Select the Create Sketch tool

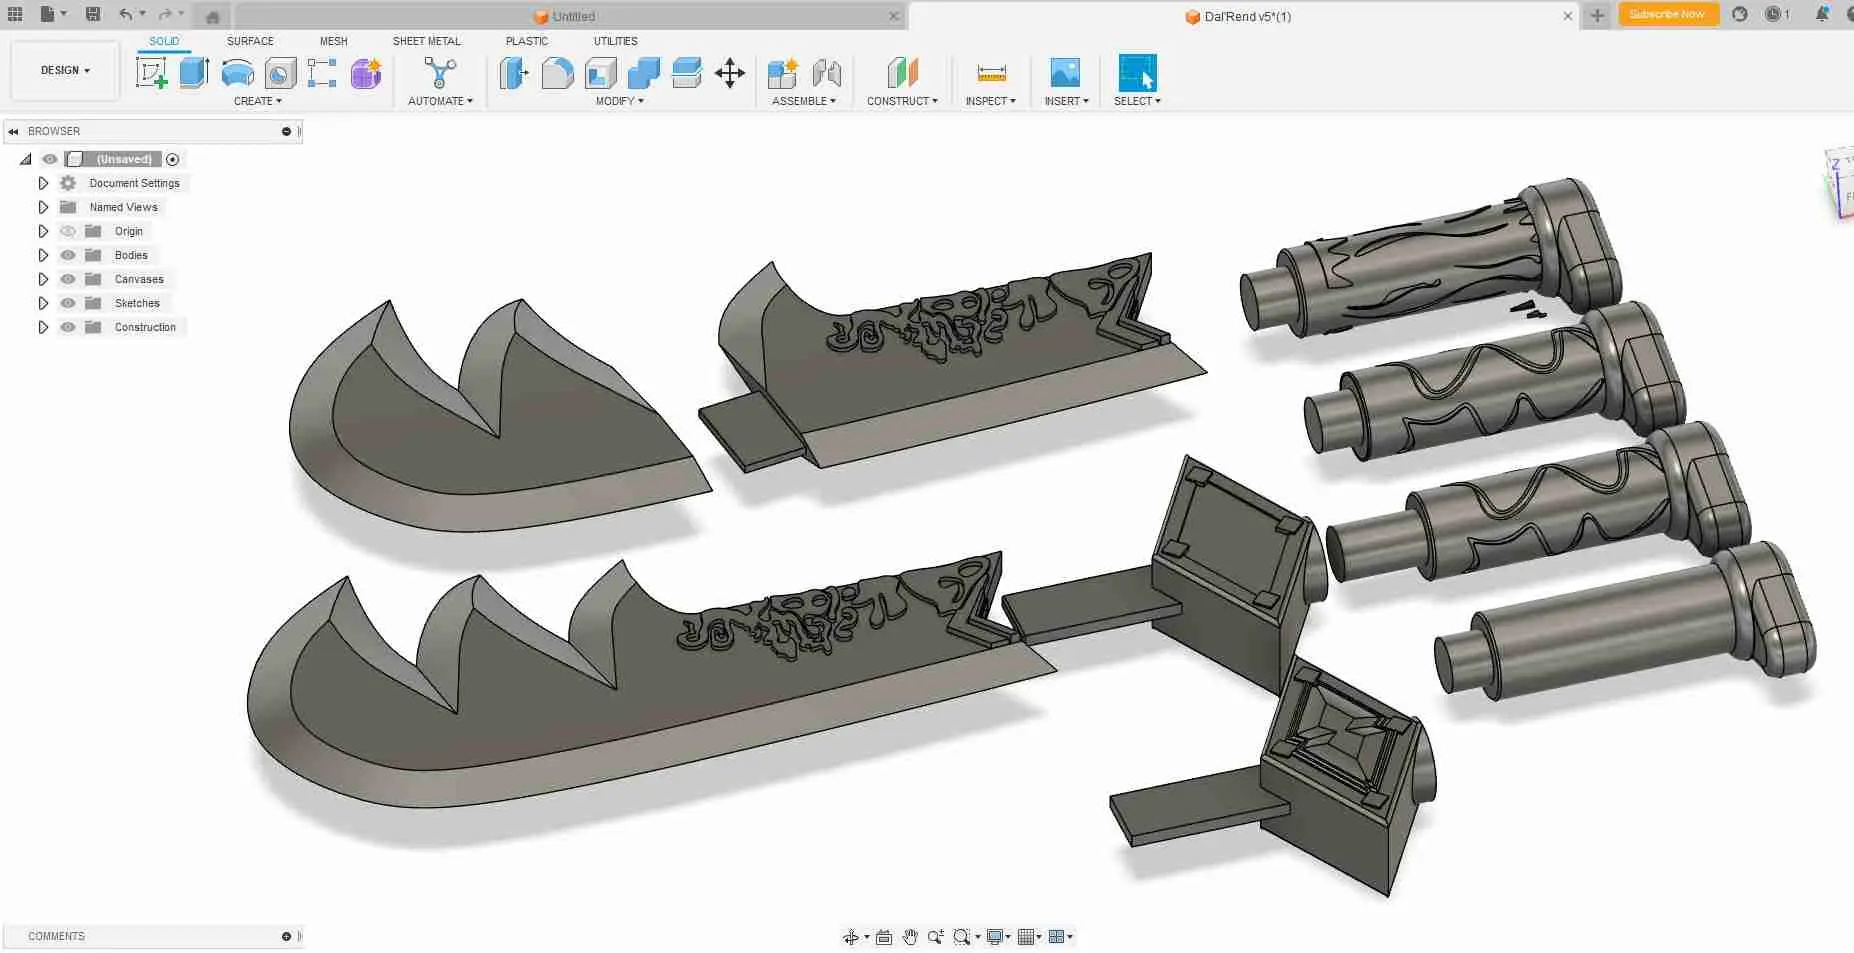(152, 73)
